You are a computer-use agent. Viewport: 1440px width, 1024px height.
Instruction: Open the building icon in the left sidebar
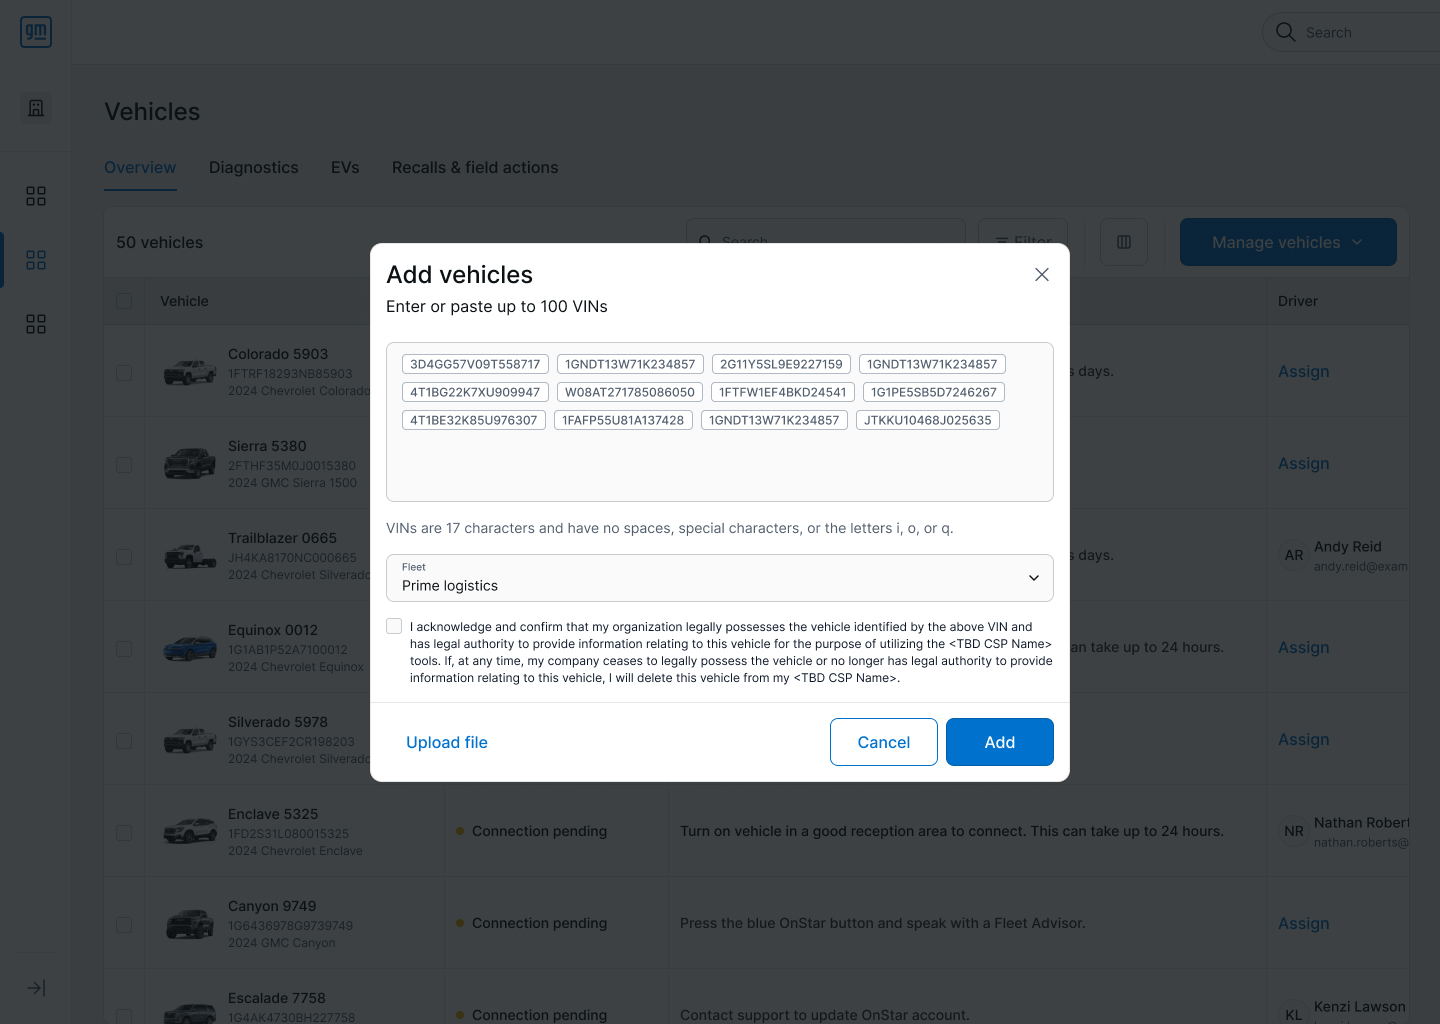[x=36, y=108]
